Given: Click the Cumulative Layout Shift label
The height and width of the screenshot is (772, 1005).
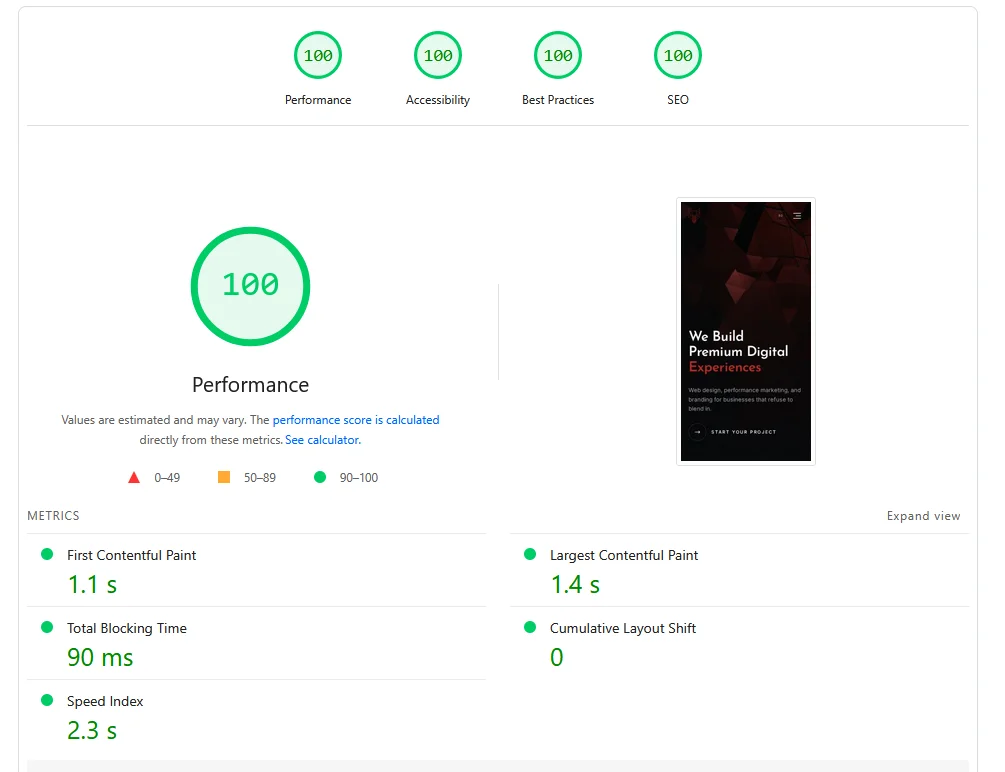Looking at the screenshot, I should [x=622, y=628].
